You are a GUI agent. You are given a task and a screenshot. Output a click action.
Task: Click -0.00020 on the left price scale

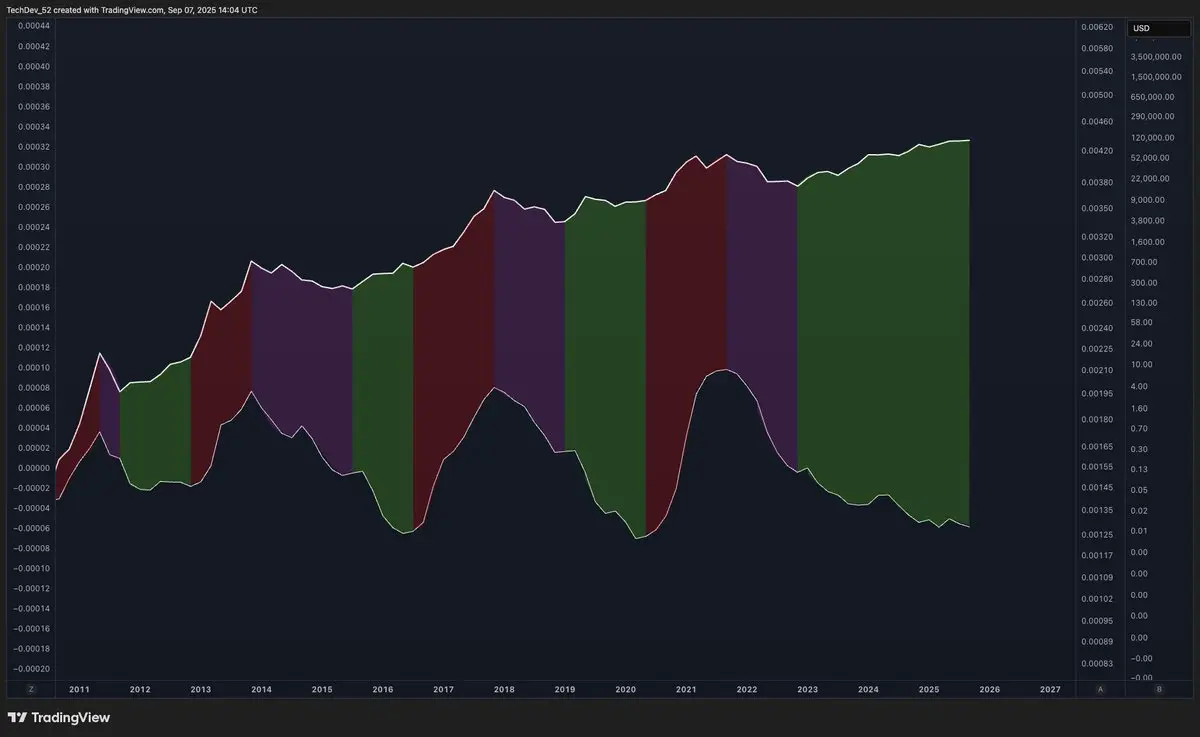click(x=31, y=669)
